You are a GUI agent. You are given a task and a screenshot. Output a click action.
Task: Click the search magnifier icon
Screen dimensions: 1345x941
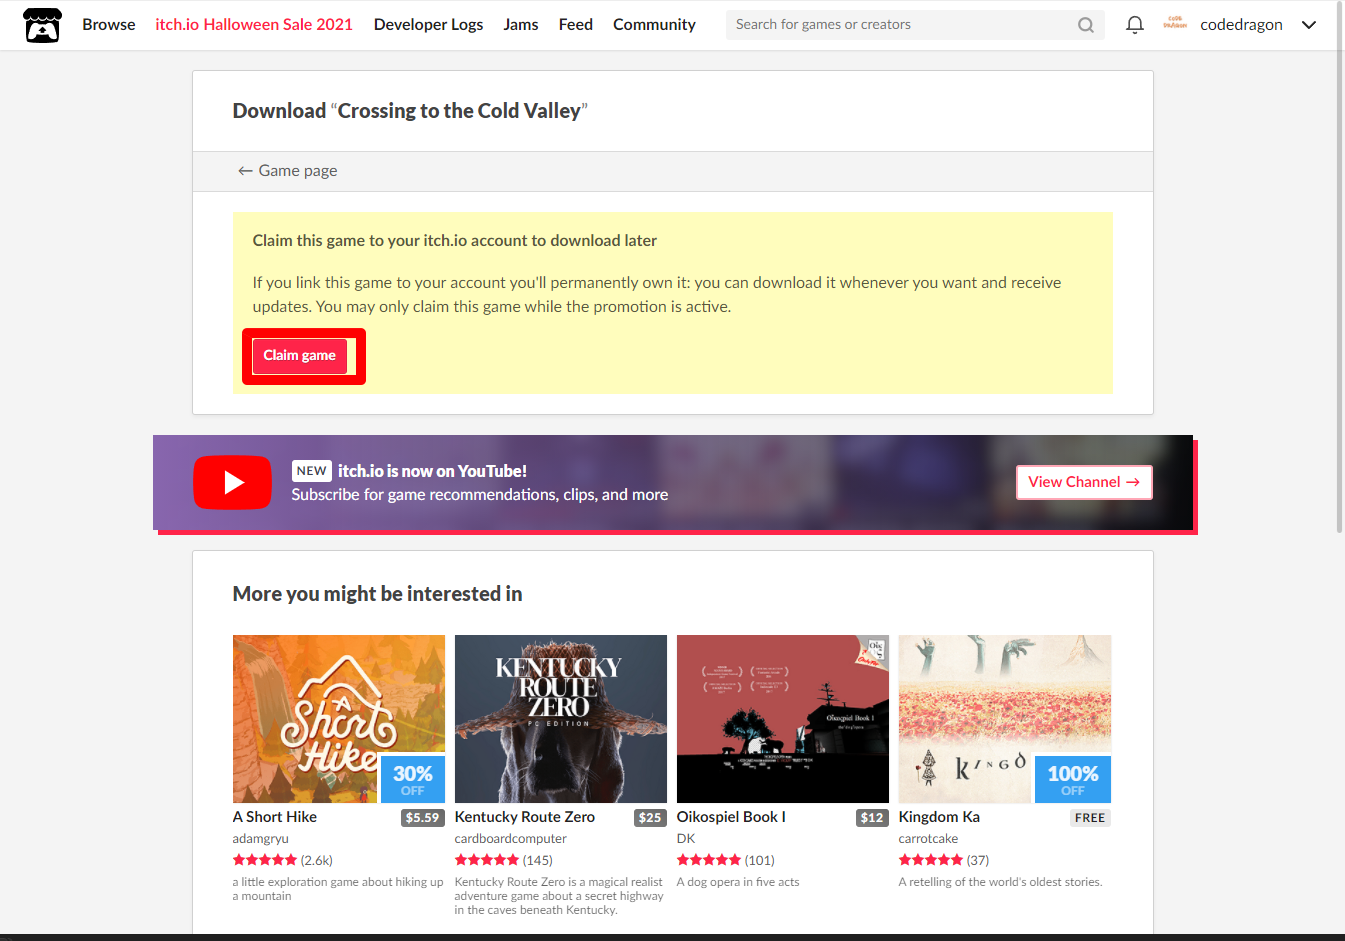click(1086, 25)
